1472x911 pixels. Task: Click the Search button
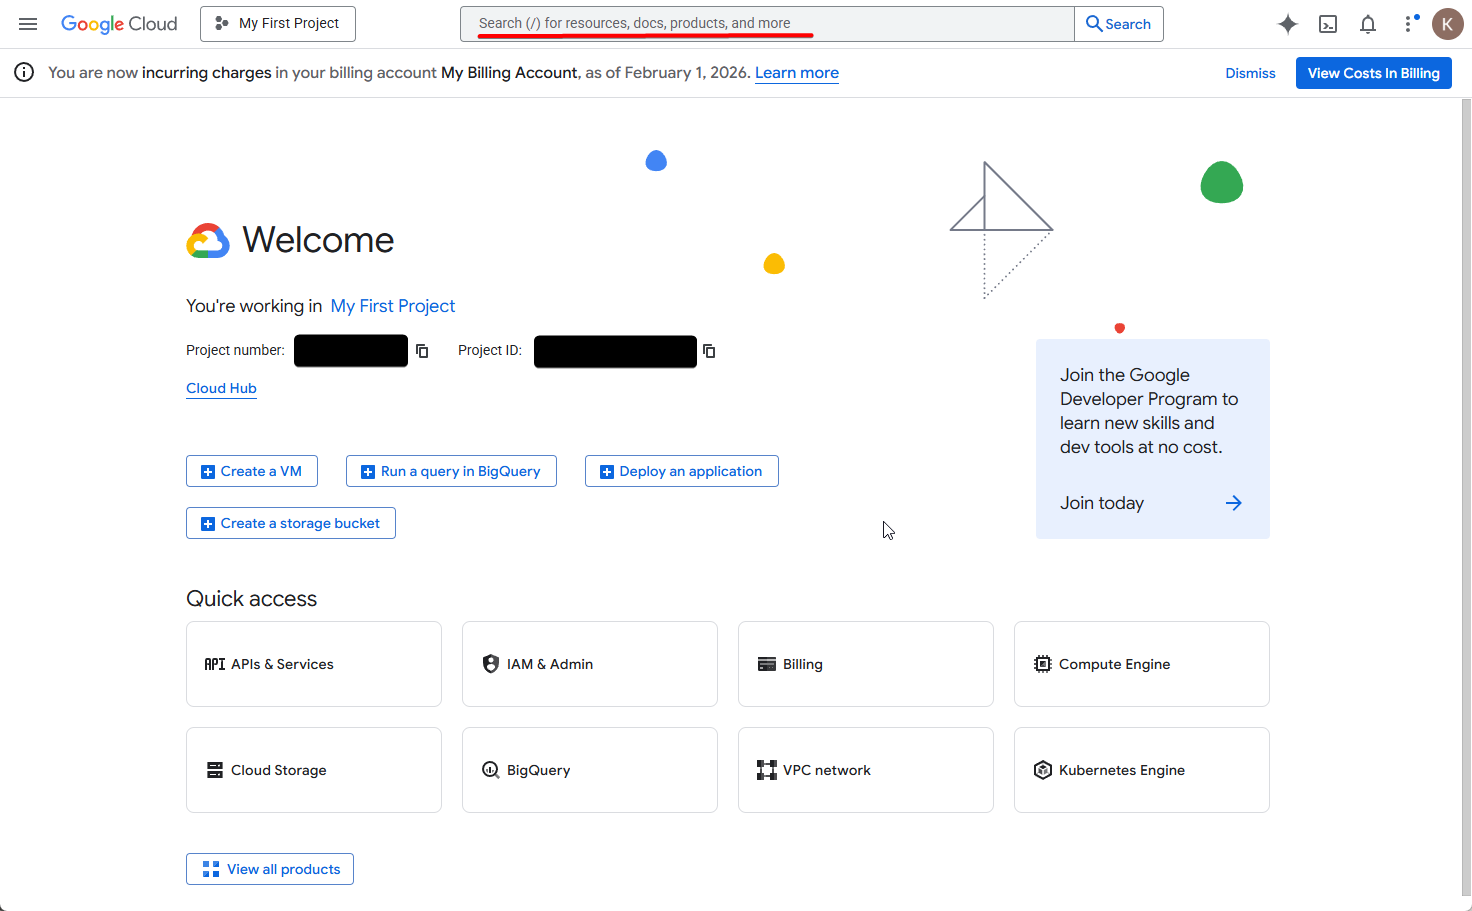point(1119,24)
